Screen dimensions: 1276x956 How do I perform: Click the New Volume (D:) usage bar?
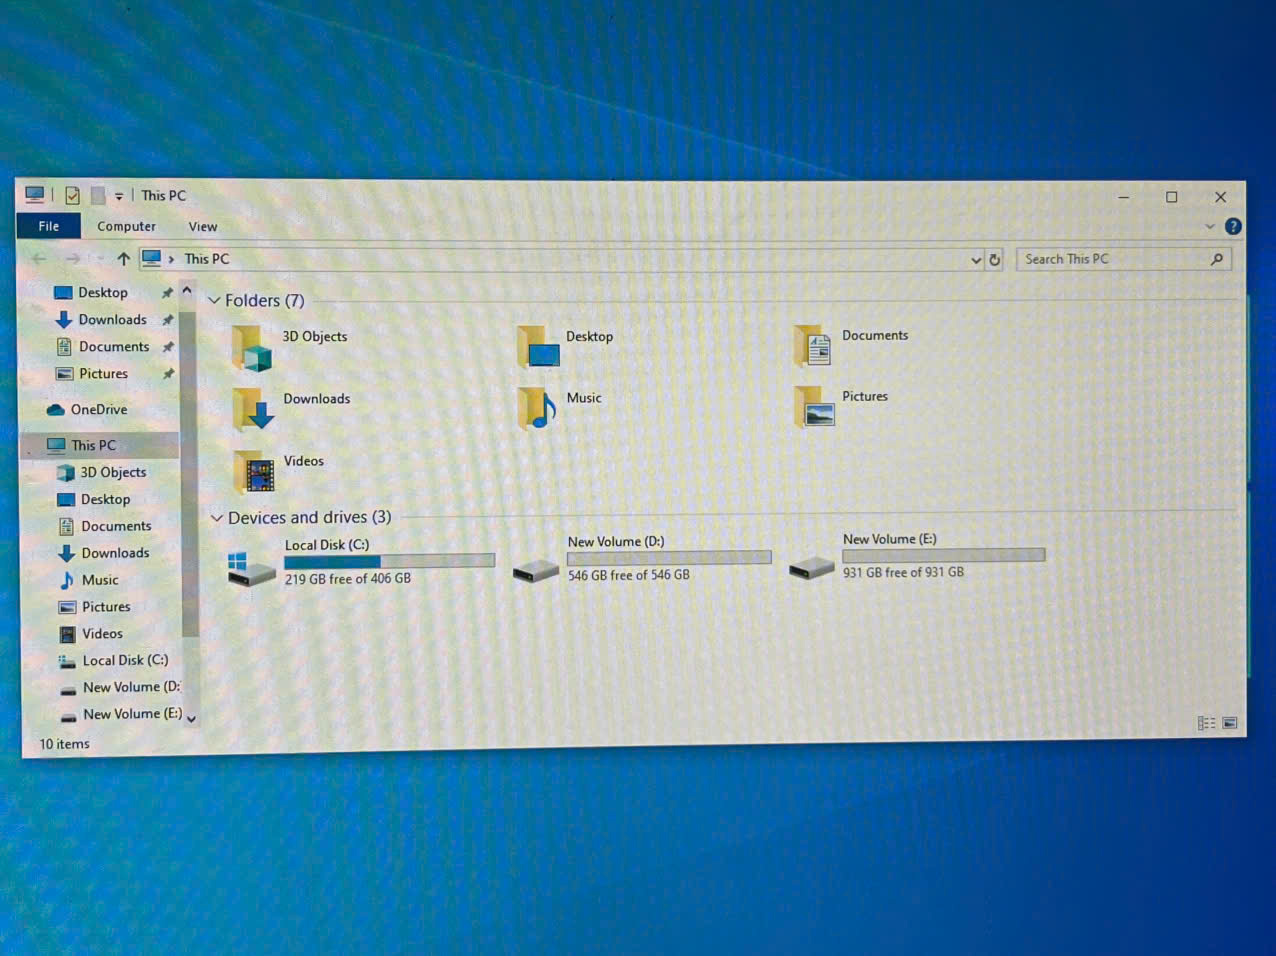click(669, 558)
